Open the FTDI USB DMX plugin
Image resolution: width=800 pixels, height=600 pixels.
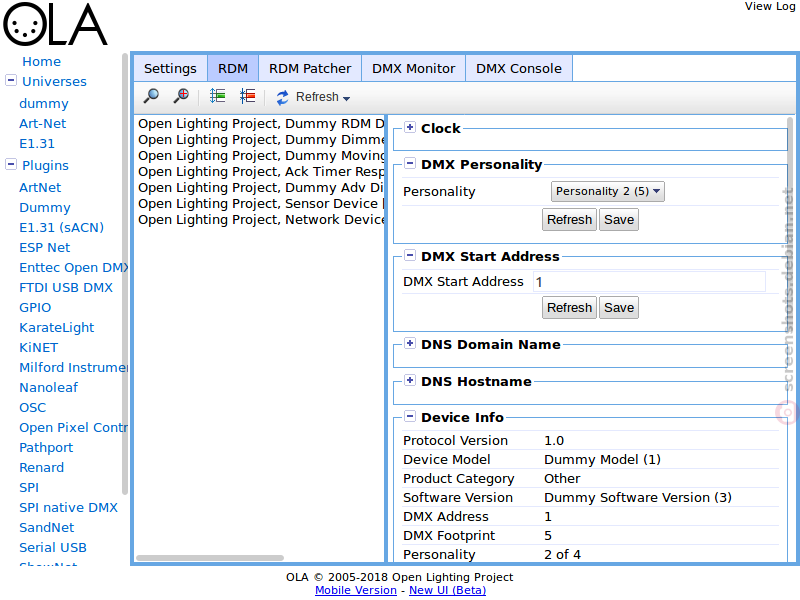pyautogui.click(x=66, y=288)
